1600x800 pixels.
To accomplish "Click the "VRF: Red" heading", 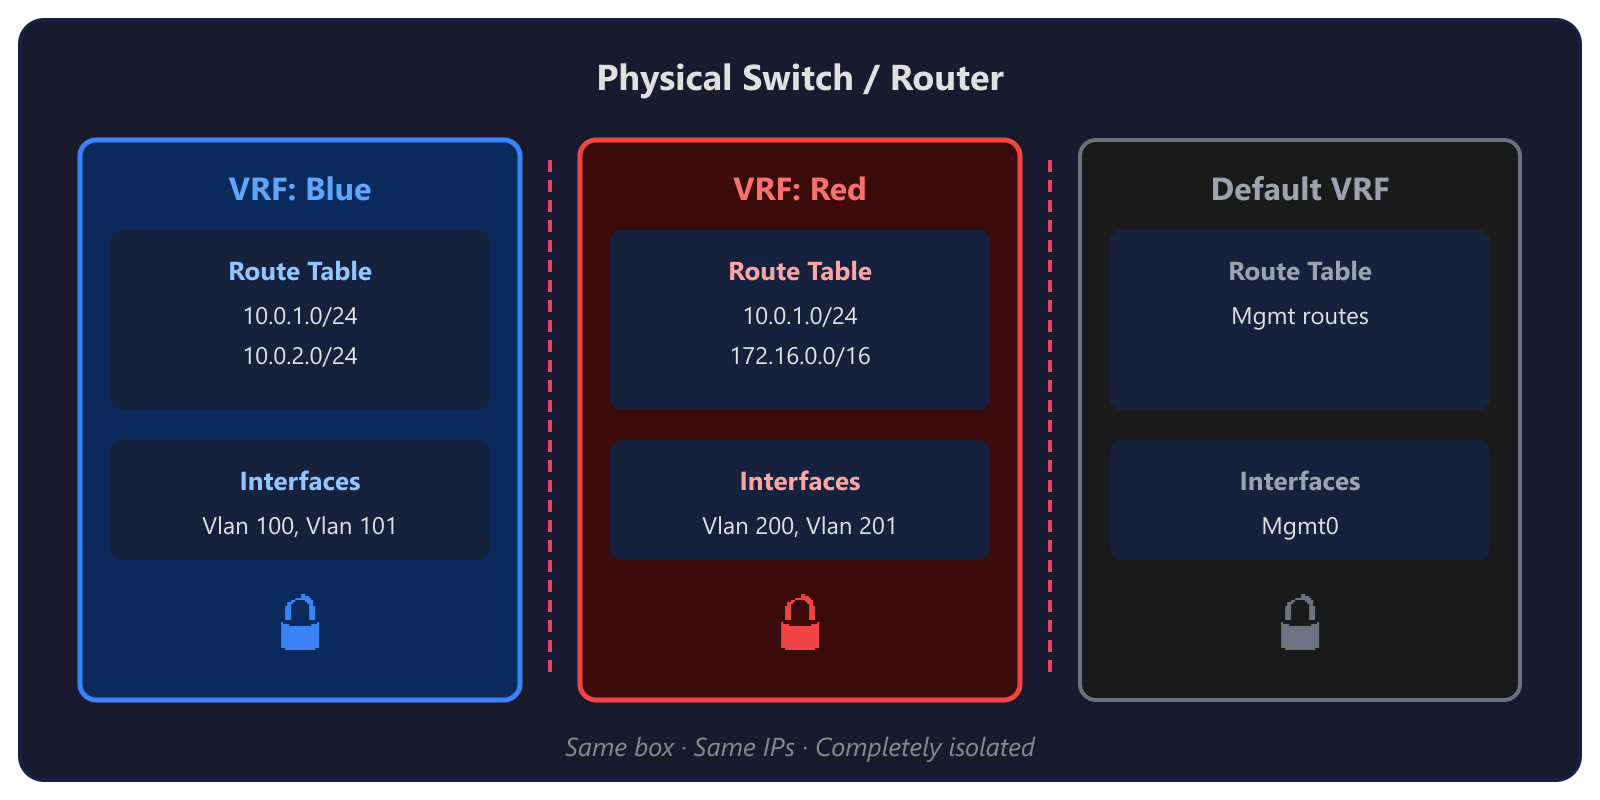I will click(x=800, y=189).
